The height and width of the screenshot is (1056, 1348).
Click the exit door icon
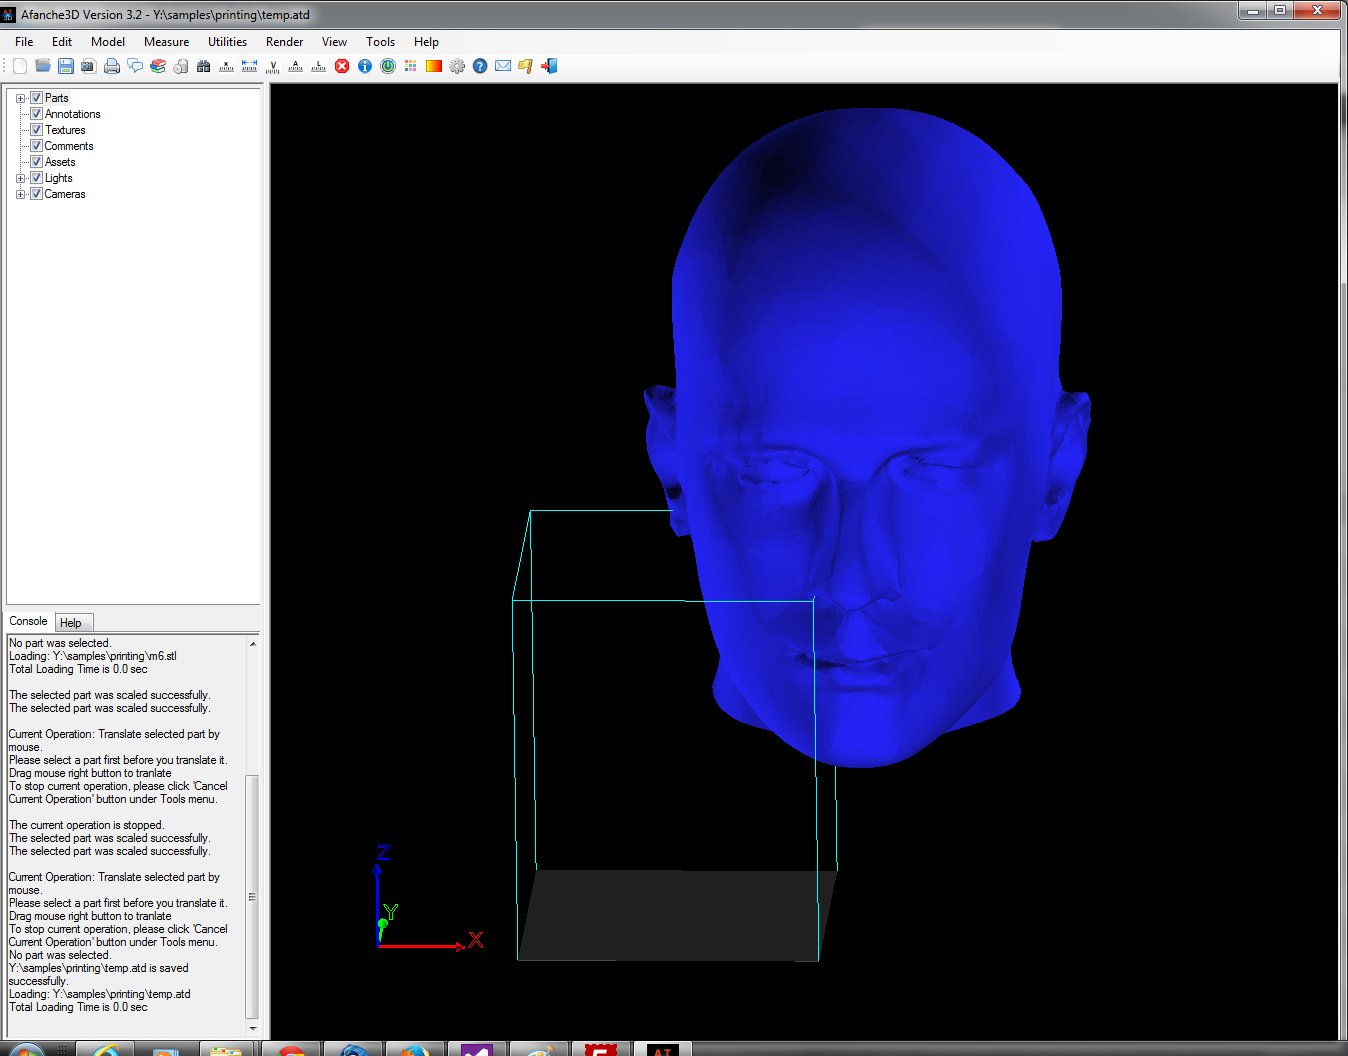click(549, 66)
